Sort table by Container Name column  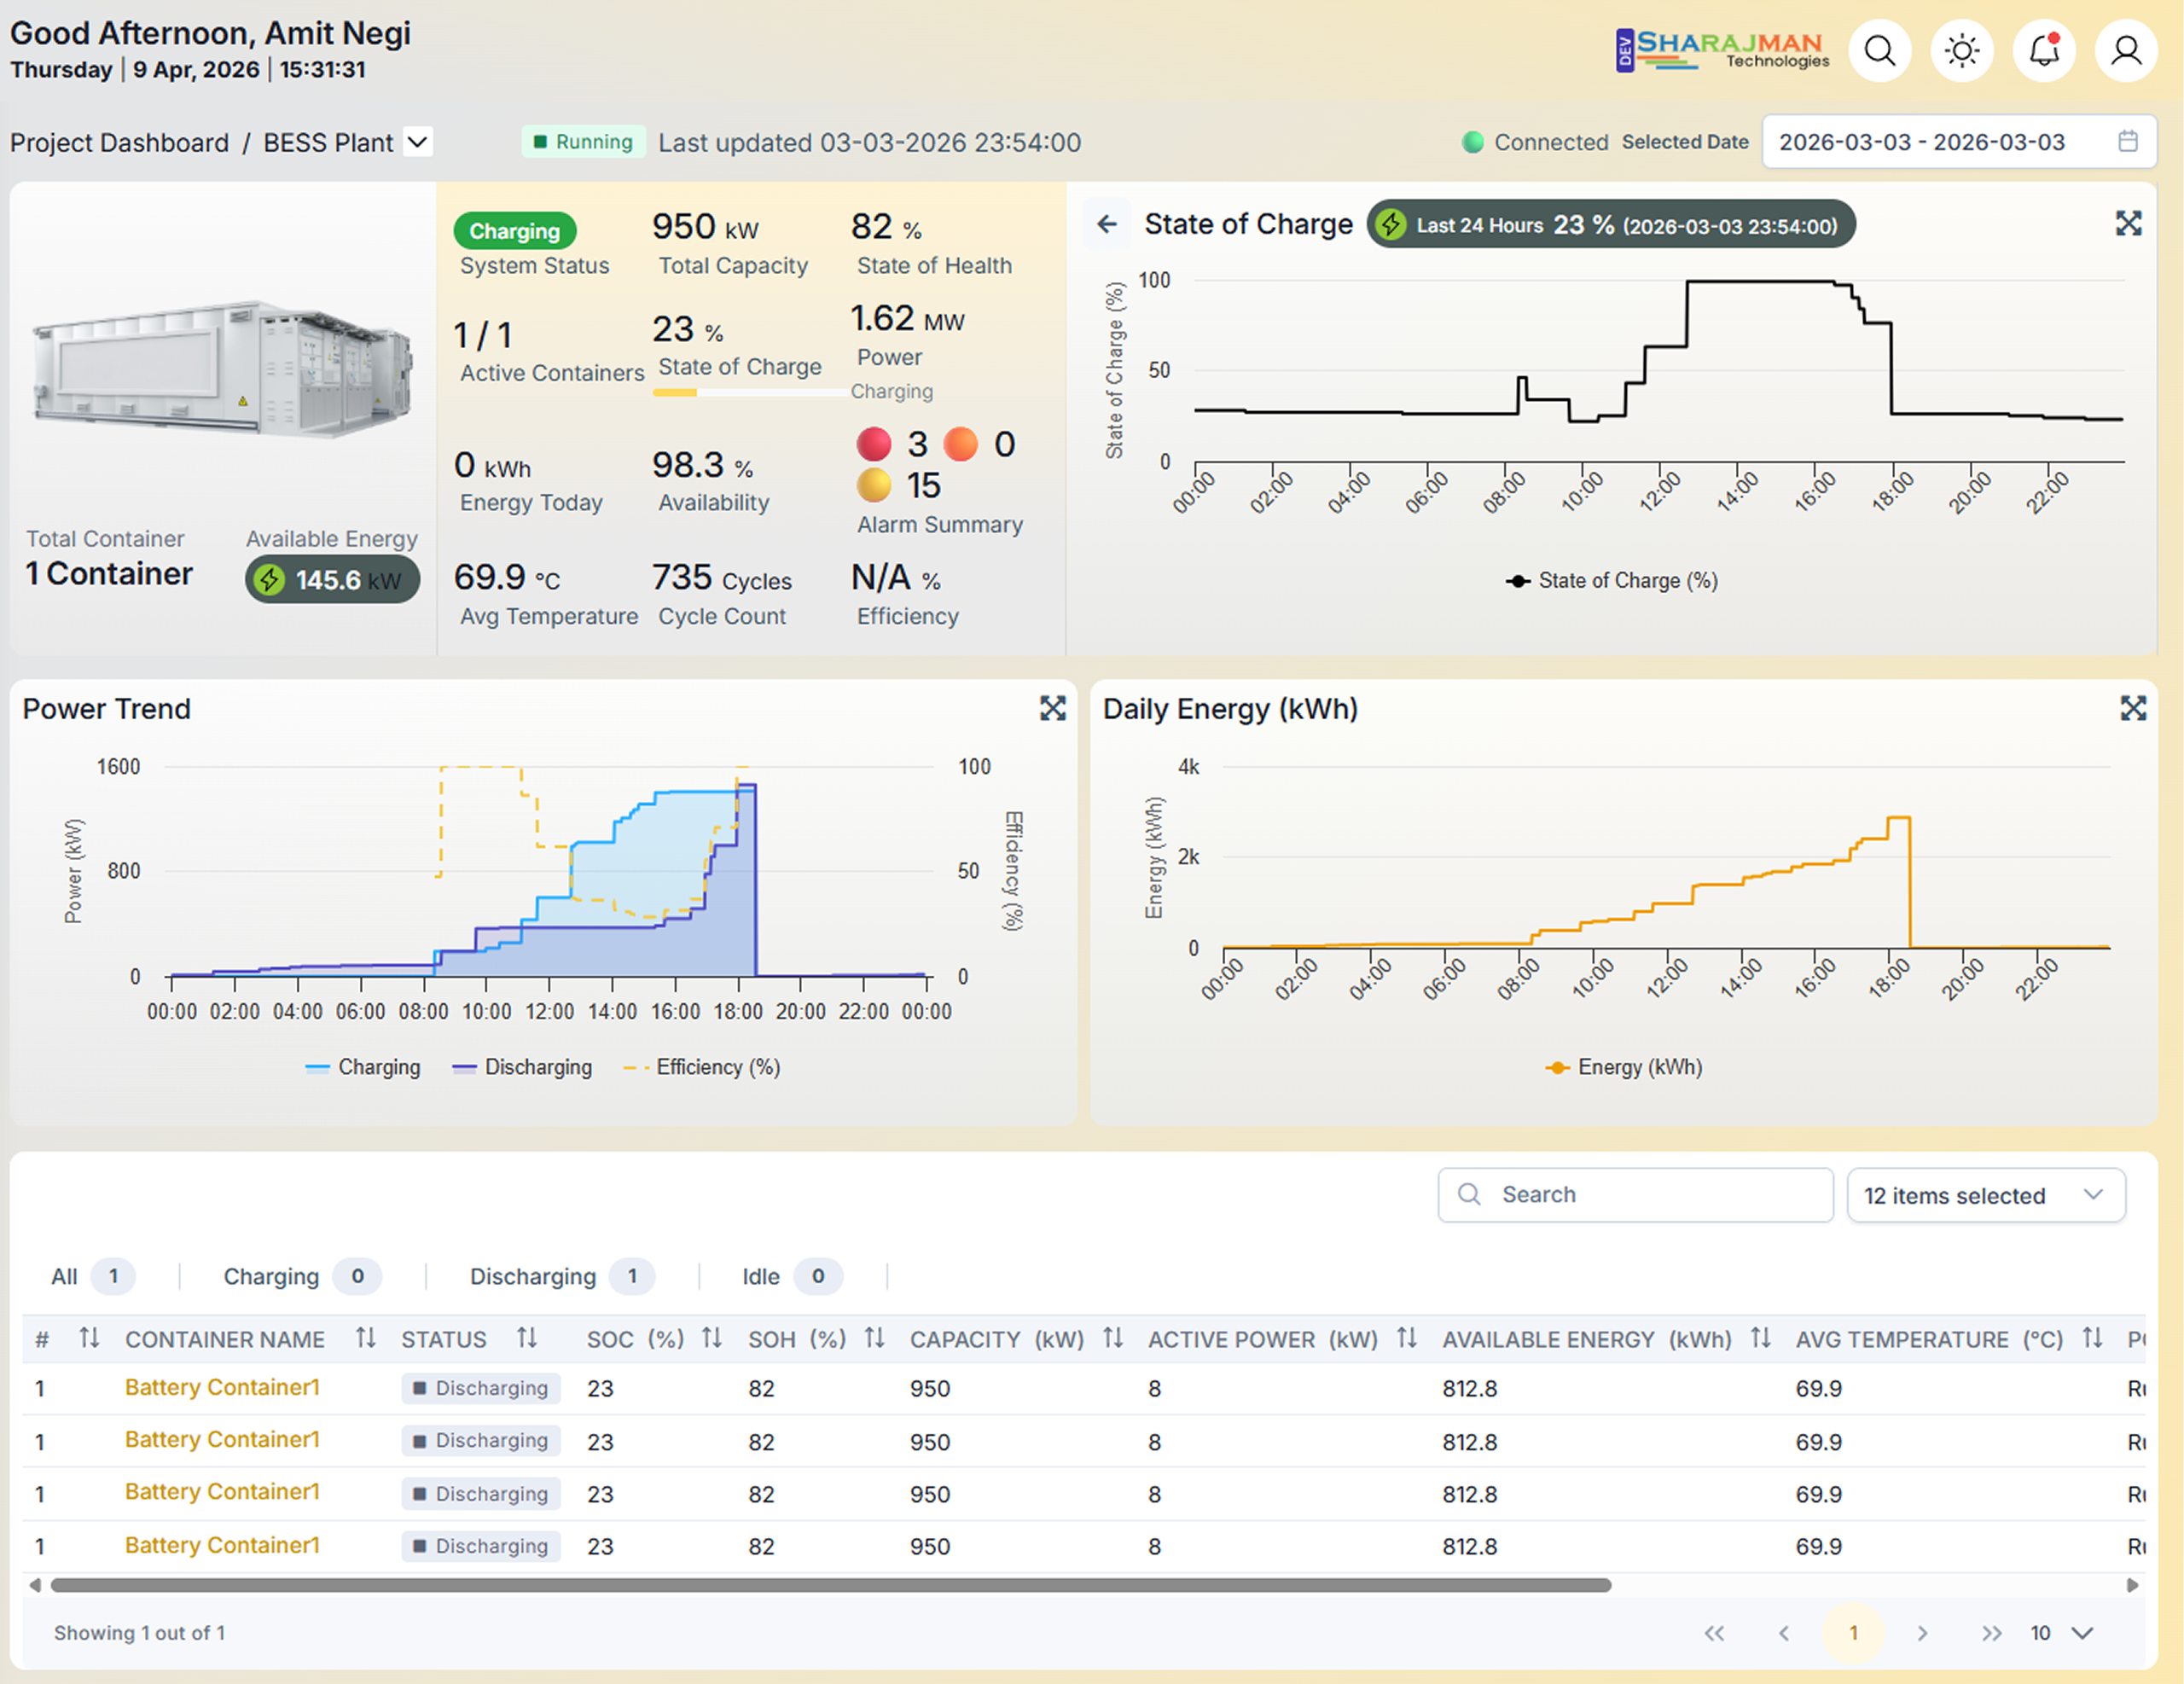(365, 1338)
